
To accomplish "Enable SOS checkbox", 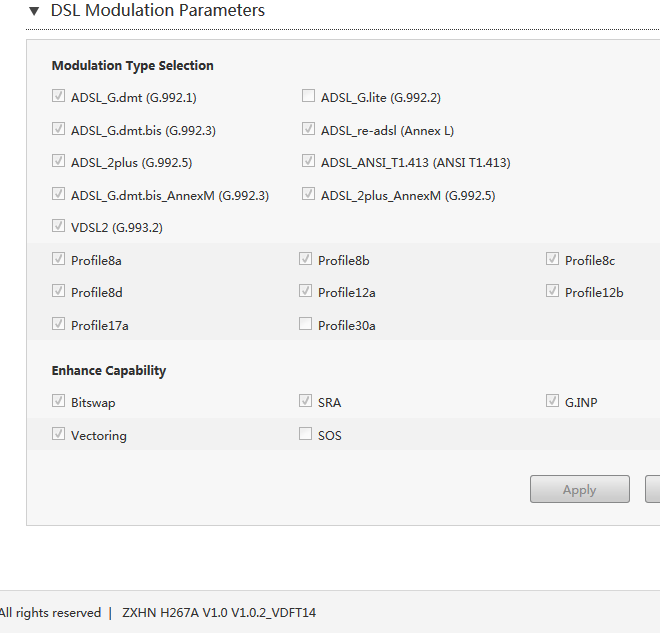I will pyautogui.click(x=306, y=434).
